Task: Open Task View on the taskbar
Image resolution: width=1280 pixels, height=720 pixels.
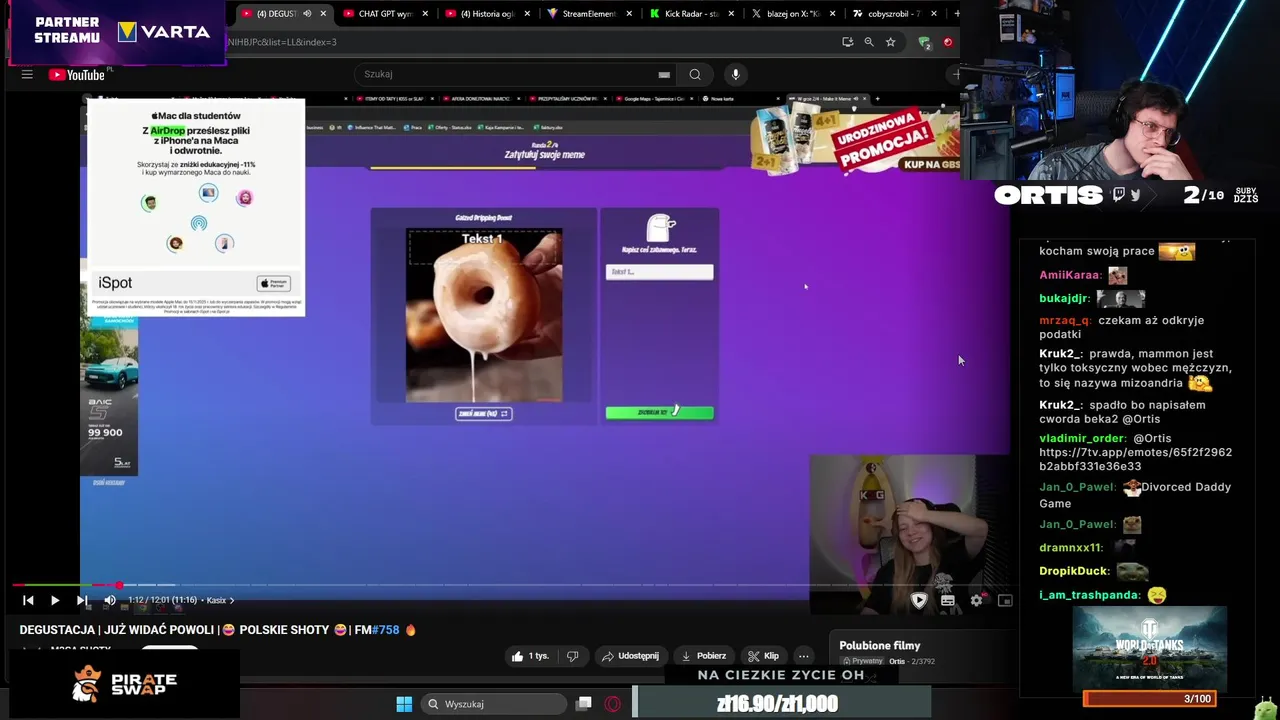Action: click(x=584, y=704)
